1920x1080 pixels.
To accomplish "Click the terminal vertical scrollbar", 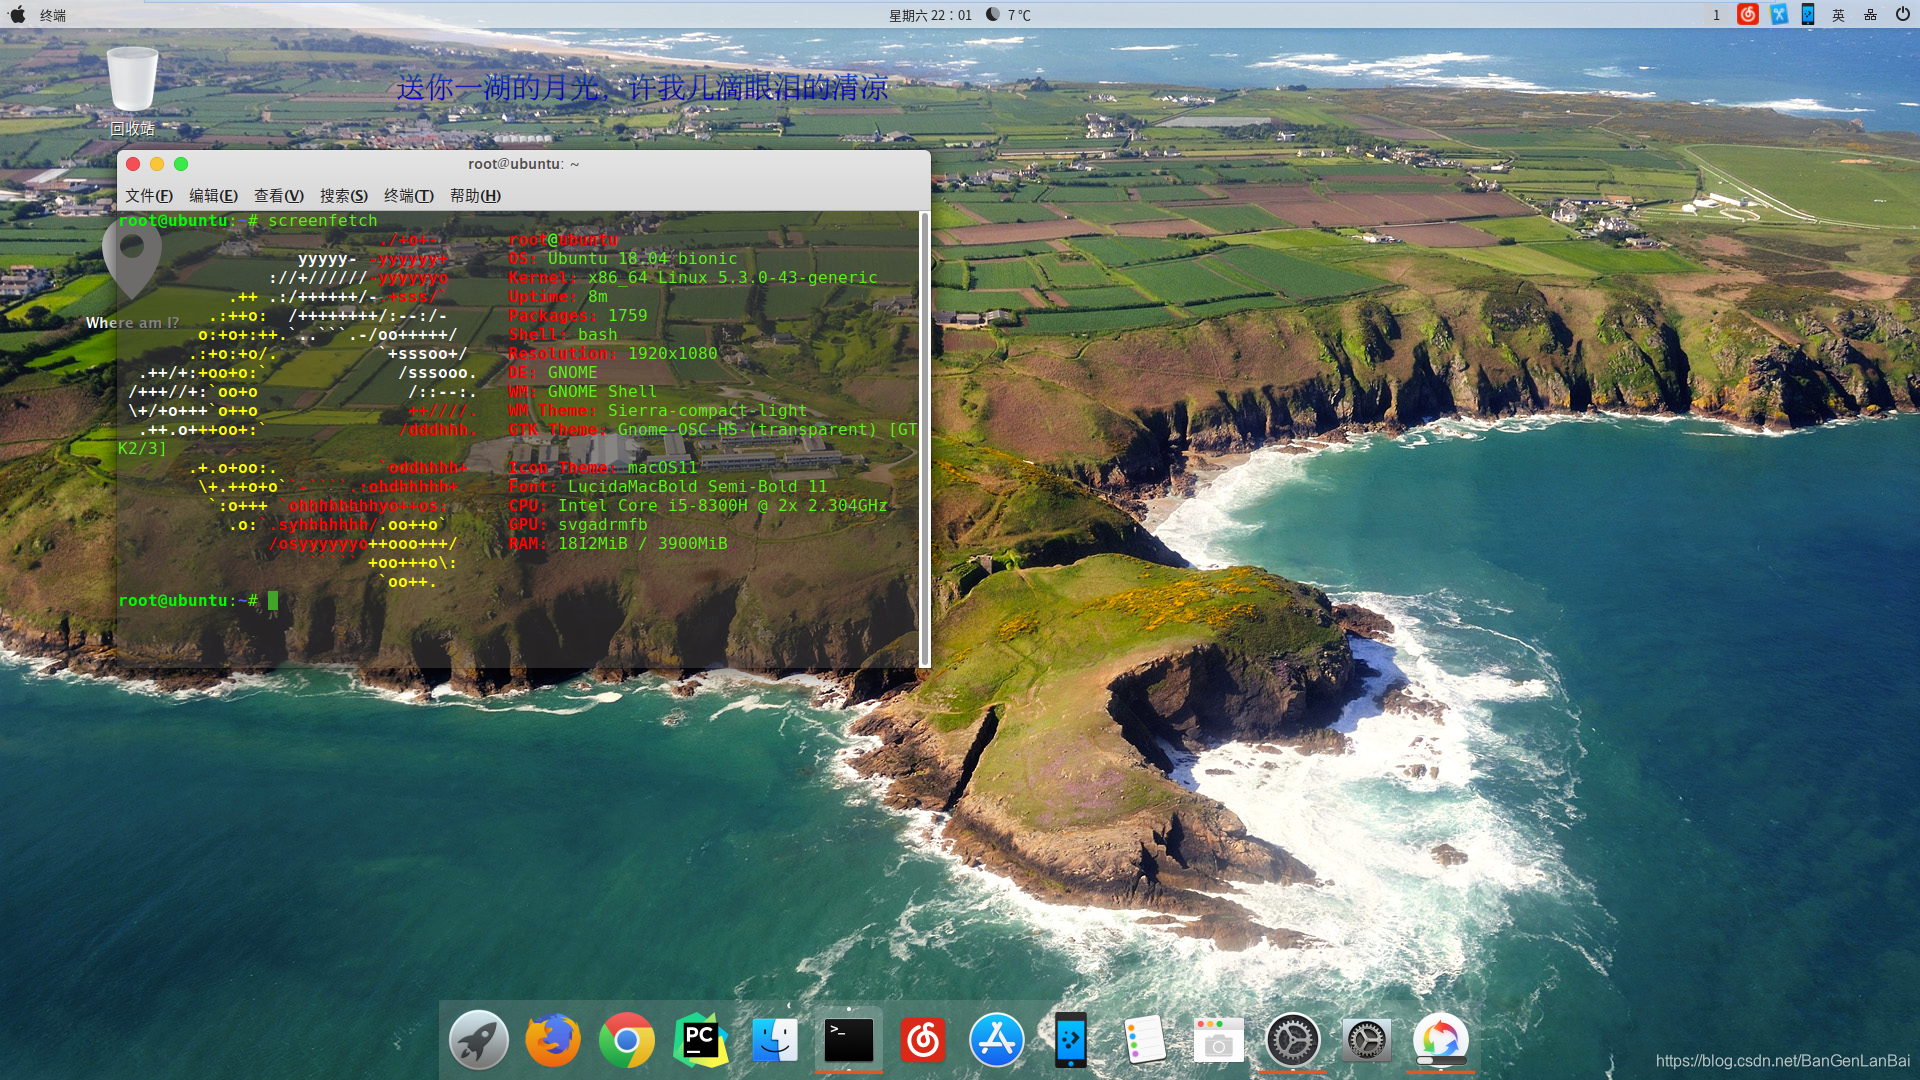I will pos(925,438).
